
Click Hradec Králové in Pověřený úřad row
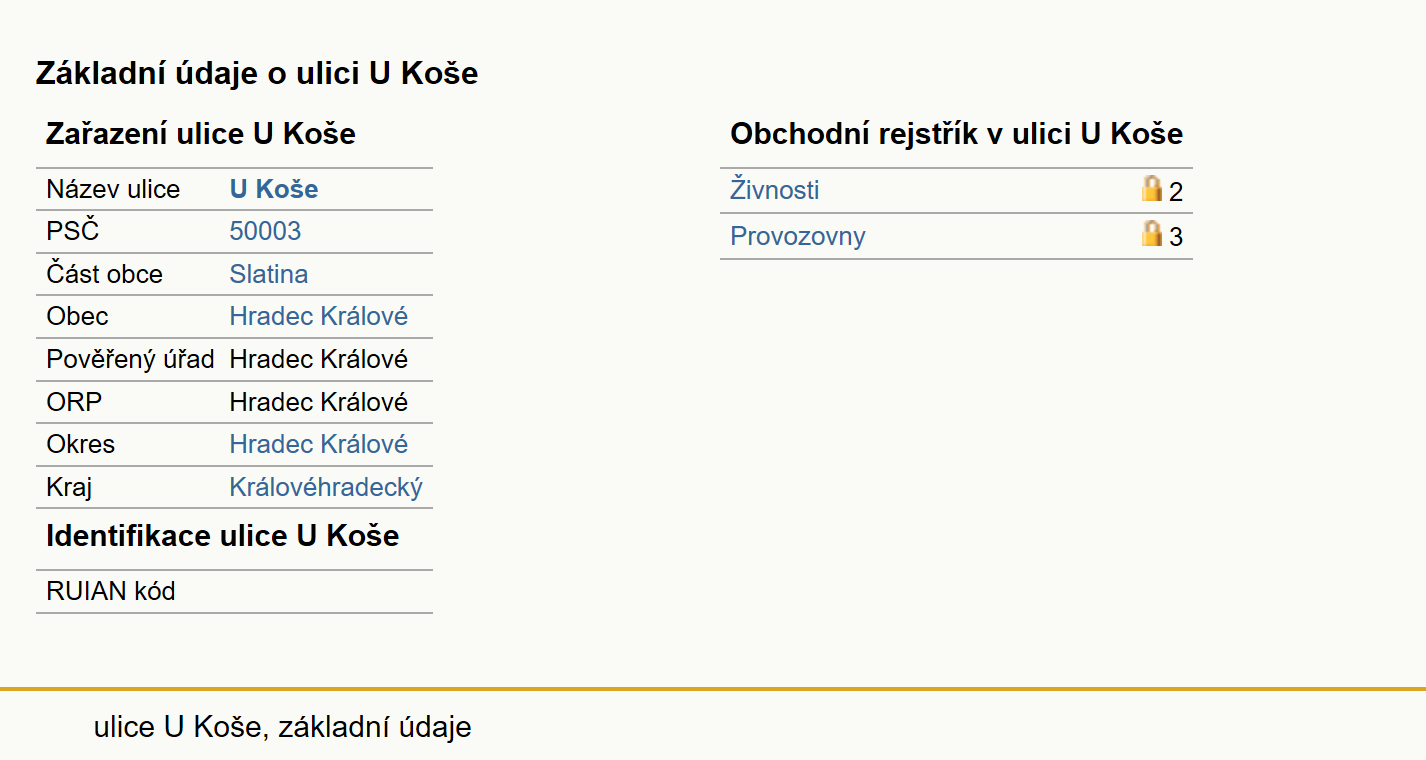point(319,359)
